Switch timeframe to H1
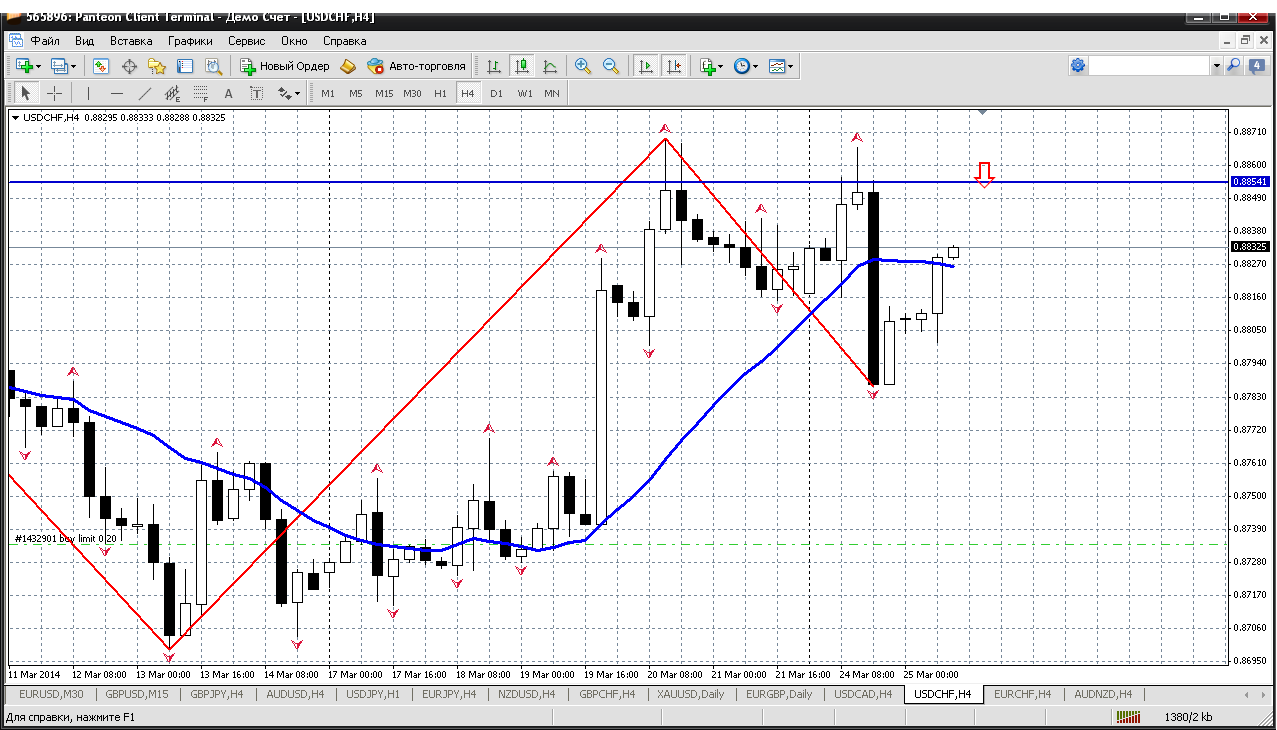Image resolution: width=1277 pixels, height=730 pixels. pyautogui.click(x=440, y=93)
